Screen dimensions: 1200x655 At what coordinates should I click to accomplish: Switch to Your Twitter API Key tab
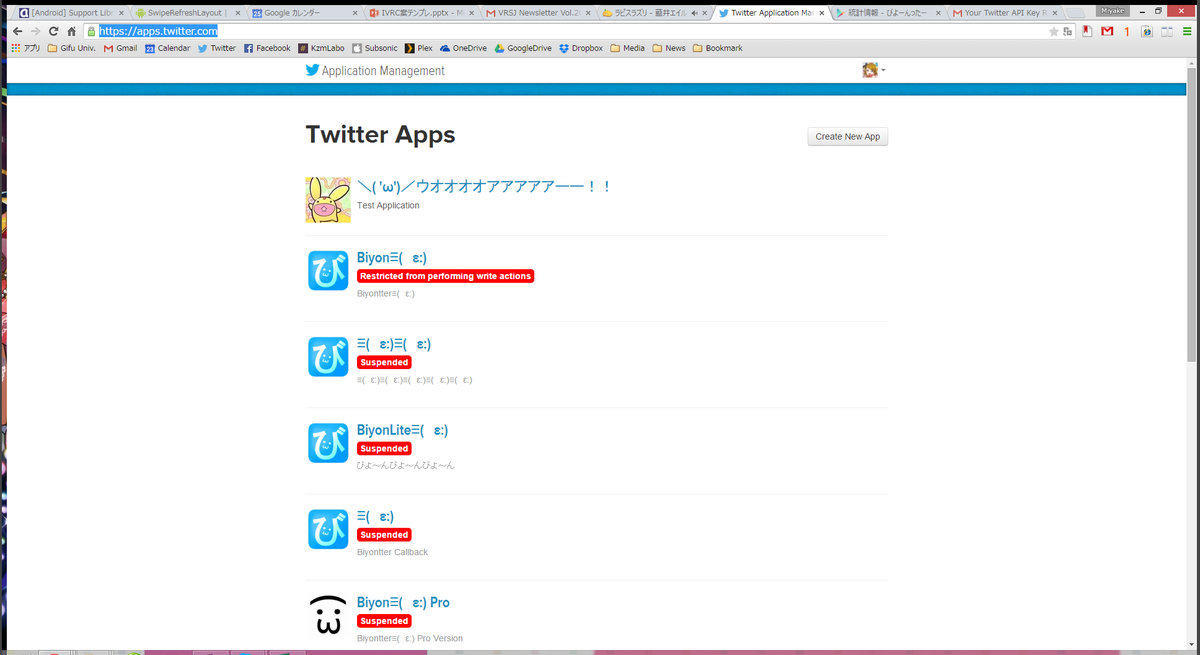point(1004,13)
